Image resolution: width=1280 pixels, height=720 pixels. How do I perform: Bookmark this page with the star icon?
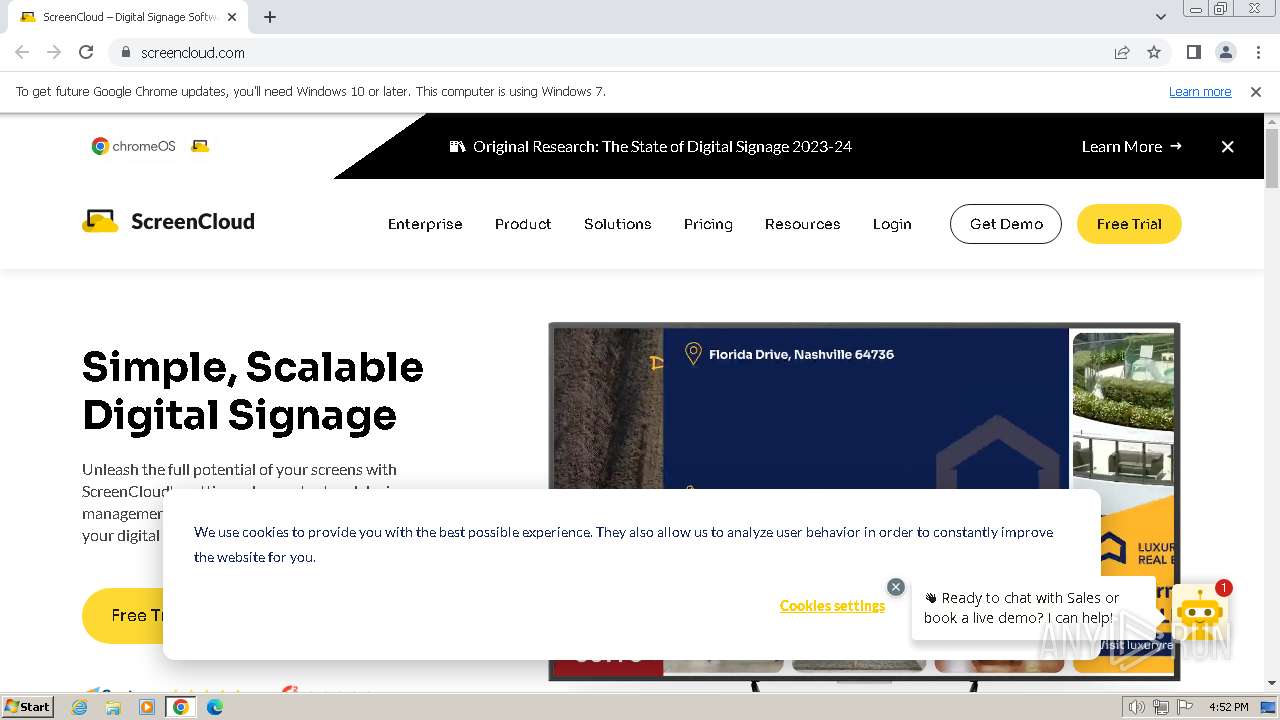coord(1154,52)
